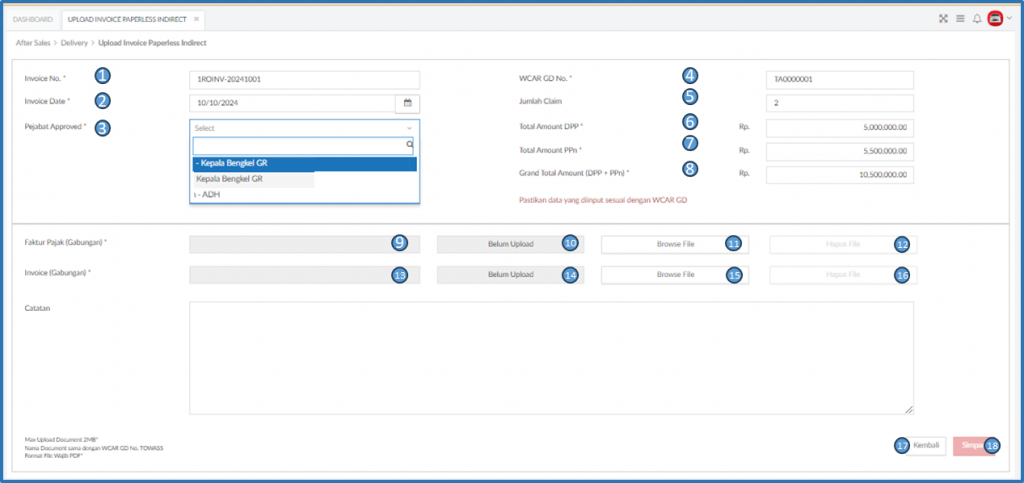Viewport: 1024px width, 483px height.
Task: Go to After Sales breadcrumb
Action: 33,43
